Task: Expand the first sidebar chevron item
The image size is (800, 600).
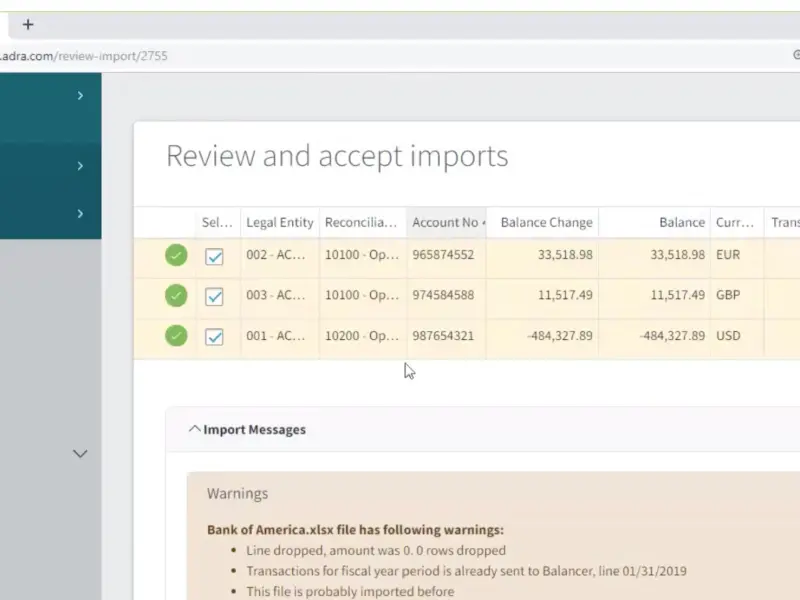Action: (x=80, y=96)
